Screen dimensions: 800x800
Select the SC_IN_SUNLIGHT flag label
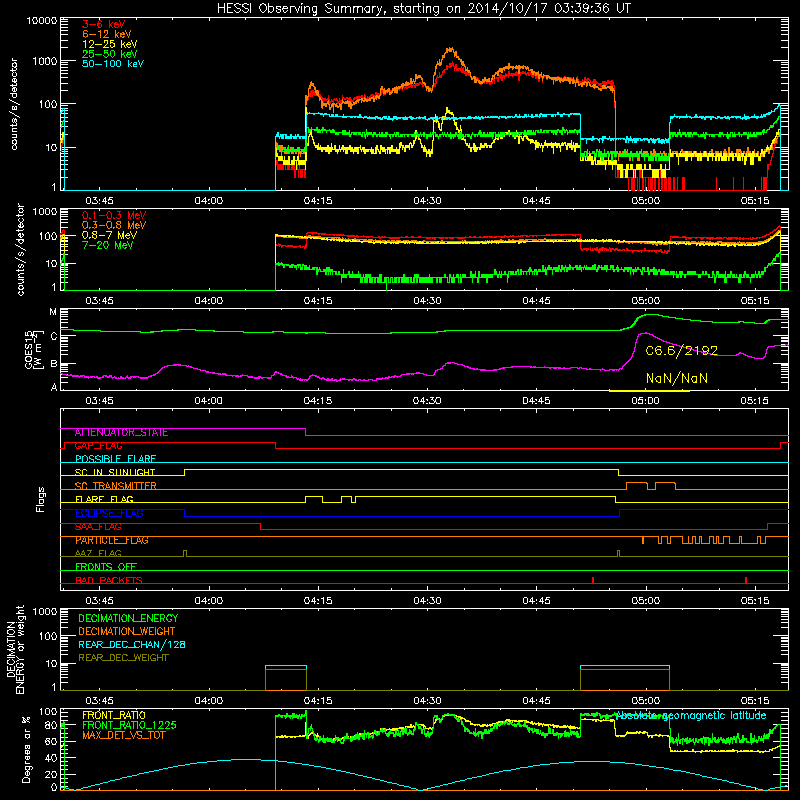pyautogui.click(x=115, y=472)
